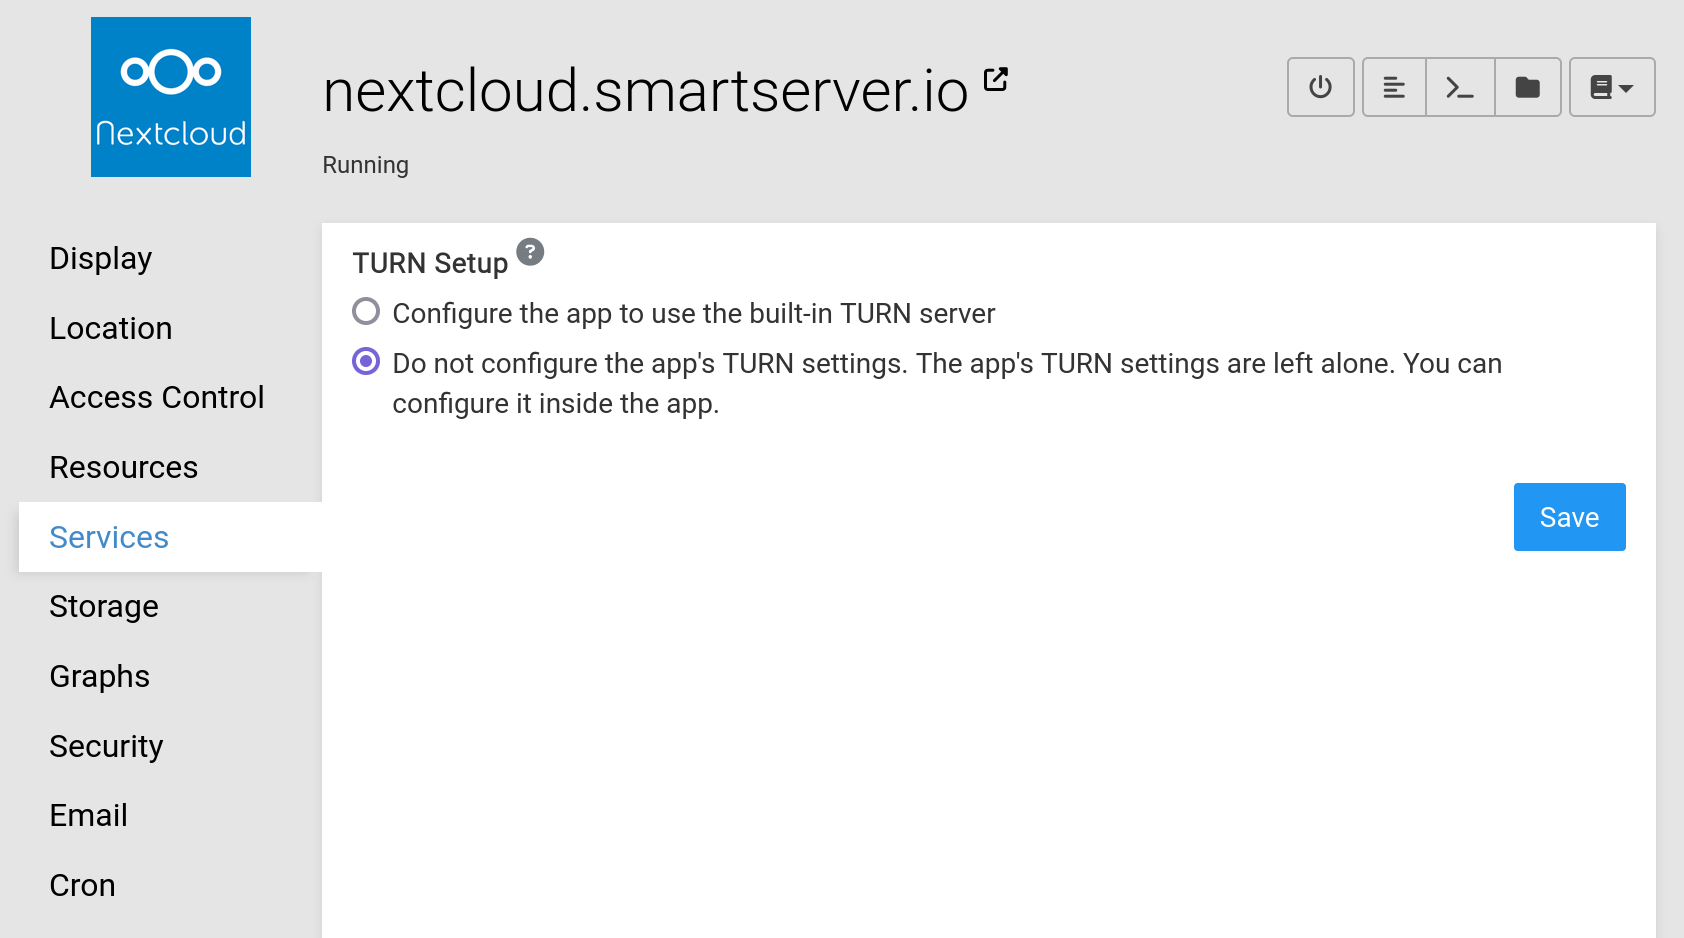Click the power icon button
The height and width of the screenshot is (938, 1684).
click(1320, 87)
